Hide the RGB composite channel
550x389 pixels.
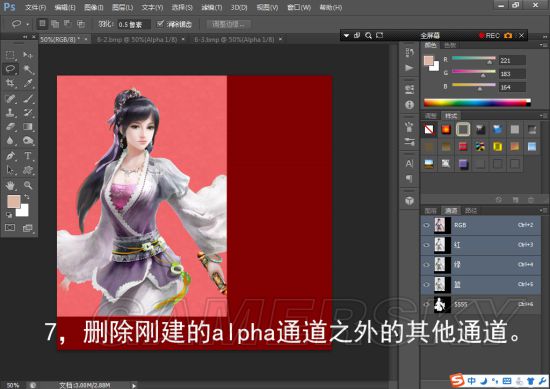click(427, 225)
